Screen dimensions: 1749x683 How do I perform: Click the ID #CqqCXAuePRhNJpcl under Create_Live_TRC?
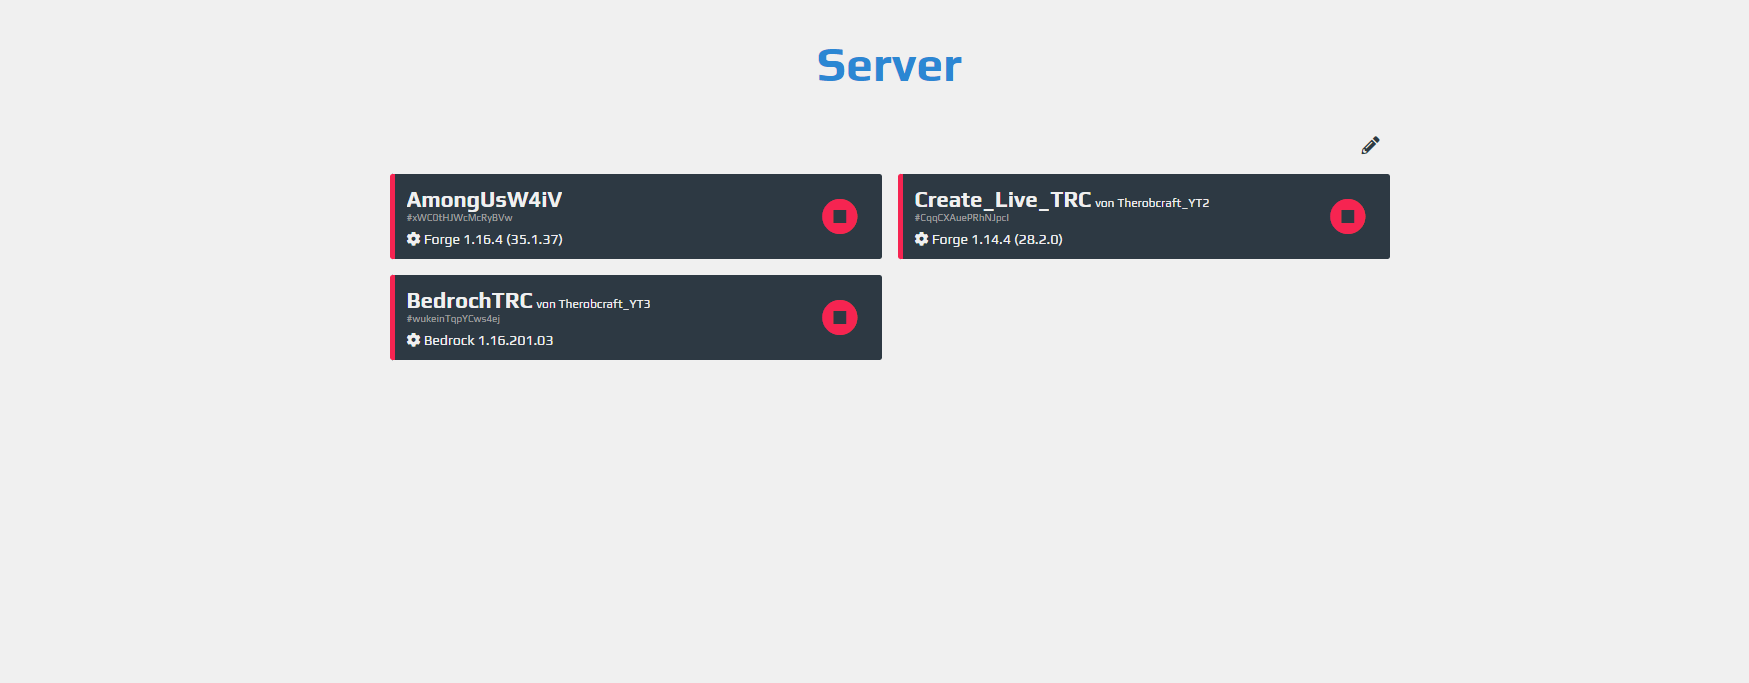point(961,218)
